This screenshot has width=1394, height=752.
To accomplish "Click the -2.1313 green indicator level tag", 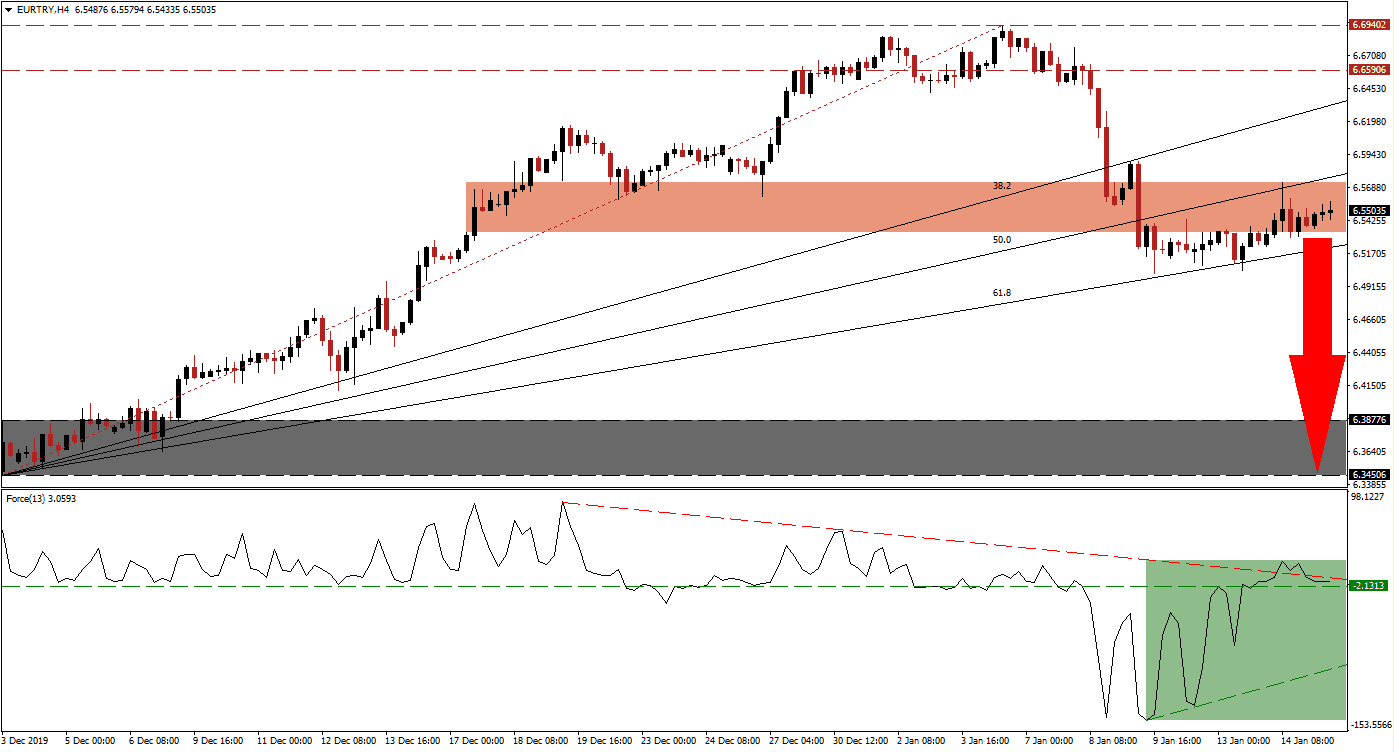I will 1368,586.
